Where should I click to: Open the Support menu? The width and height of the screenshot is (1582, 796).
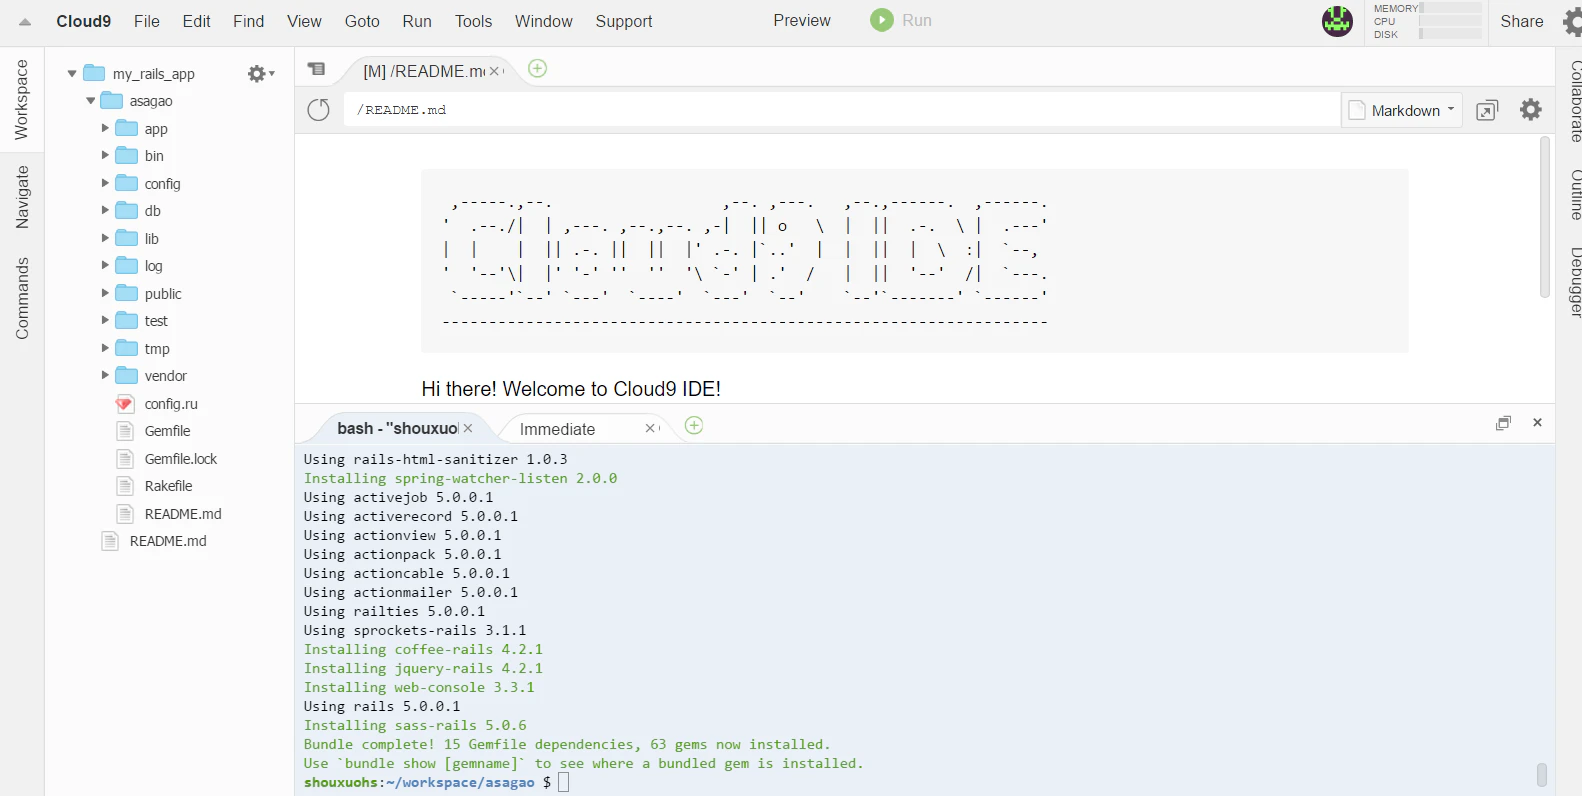pos(624,21)
